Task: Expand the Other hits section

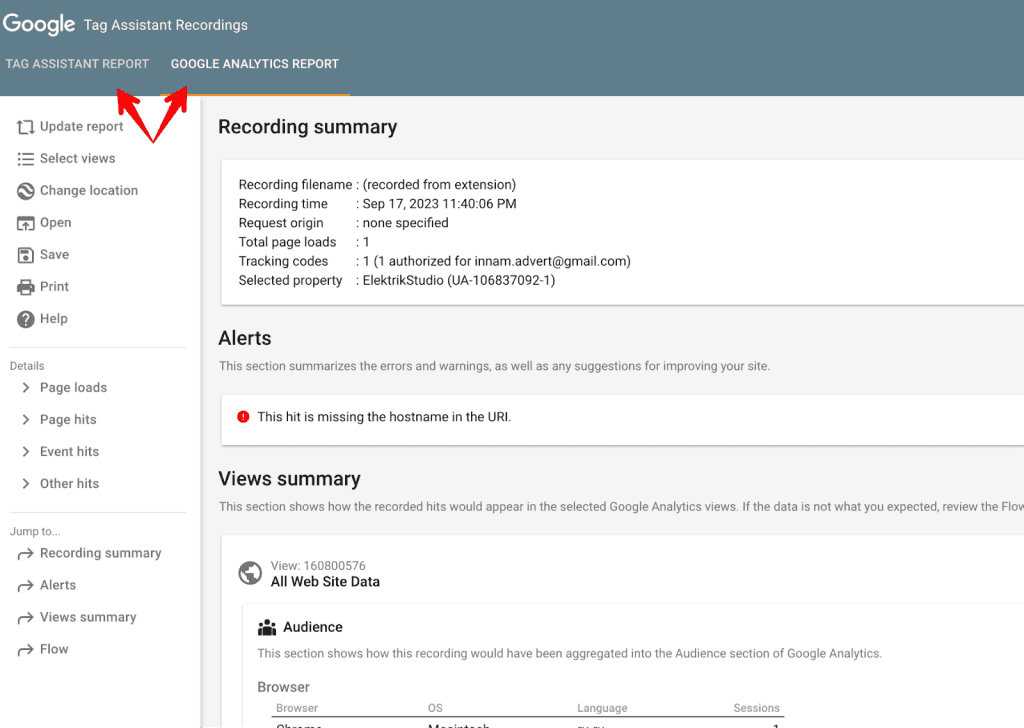Action: pos(25,483)
